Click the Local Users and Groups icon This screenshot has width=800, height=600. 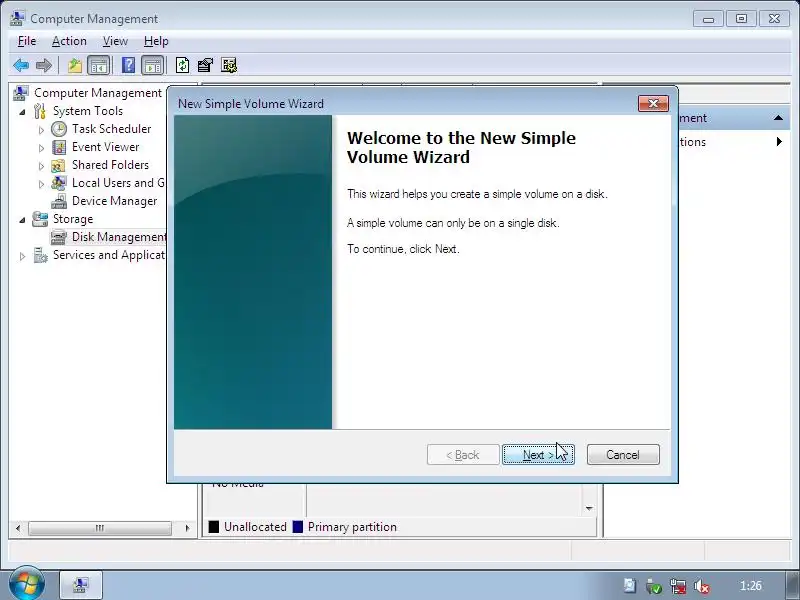pyautogui.click(x=59, y=183)
